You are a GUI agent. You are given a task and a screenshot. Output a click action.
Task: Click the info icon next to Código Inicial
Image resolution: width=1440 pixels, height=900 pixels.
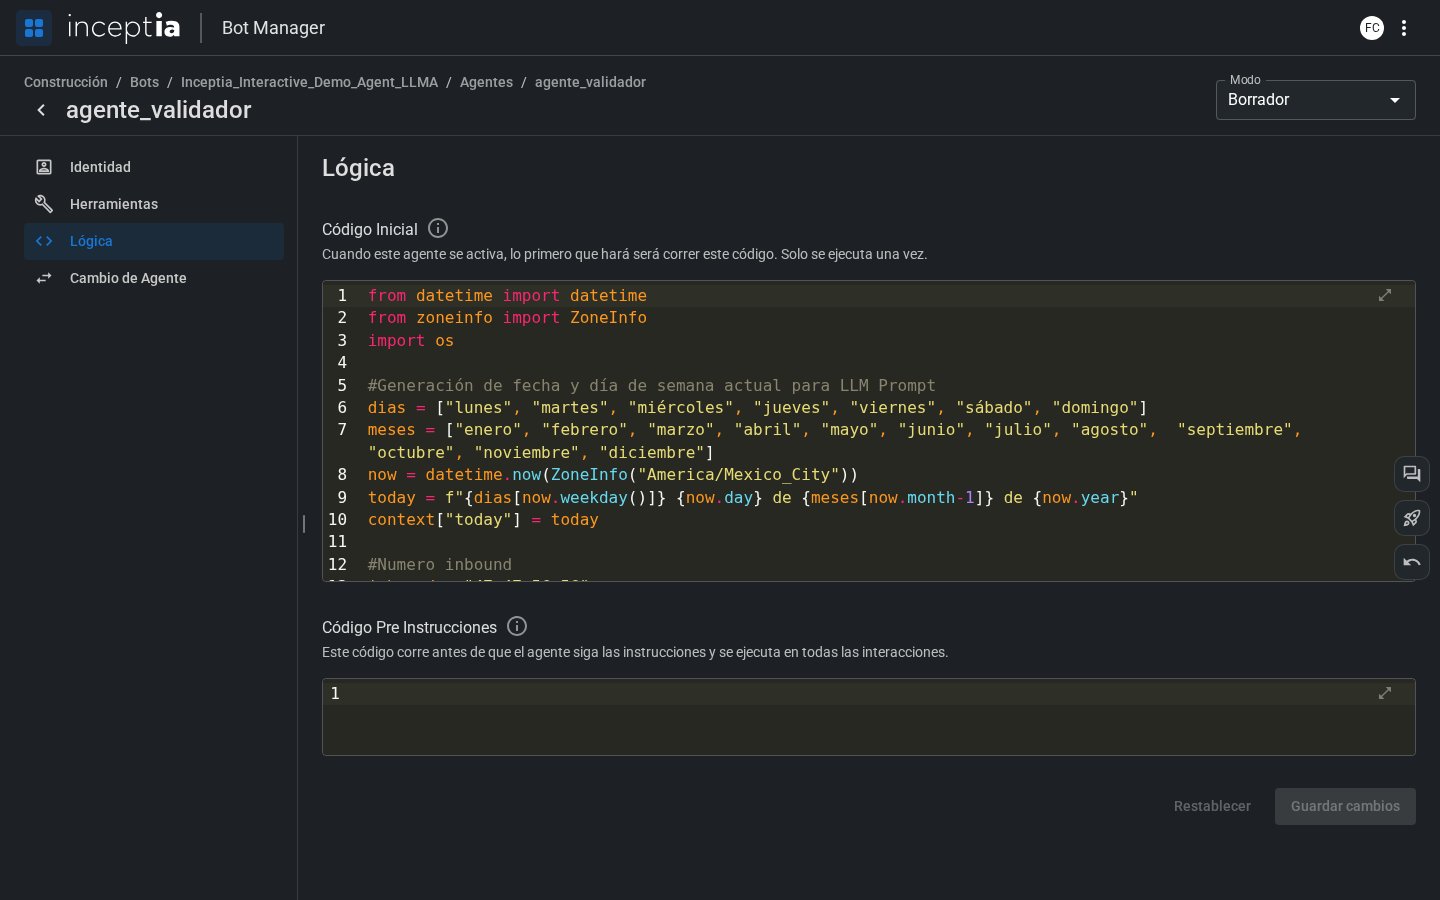[x=438, y=228]
